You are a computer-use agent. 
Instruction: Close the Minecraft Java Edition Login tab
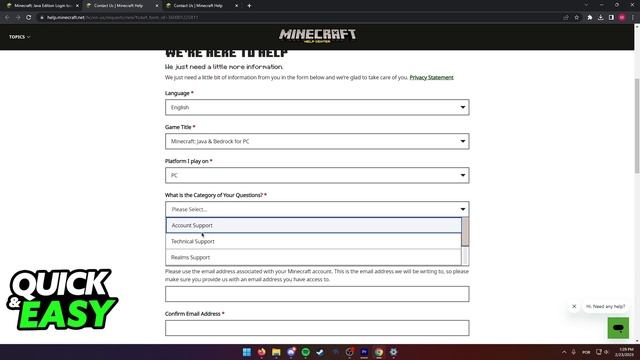pyautogui.click(x=77, y=6)
